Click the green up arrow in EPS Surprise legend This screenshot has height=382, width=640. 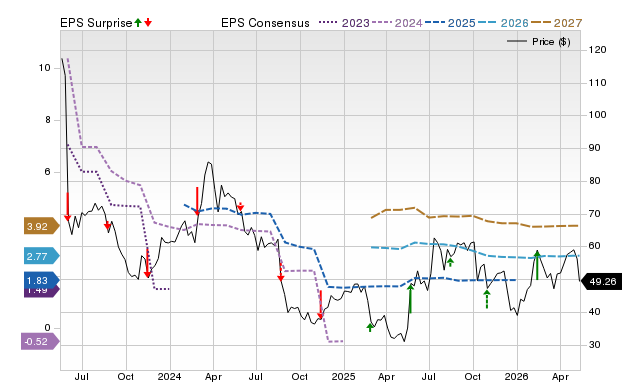coord(138,23)
